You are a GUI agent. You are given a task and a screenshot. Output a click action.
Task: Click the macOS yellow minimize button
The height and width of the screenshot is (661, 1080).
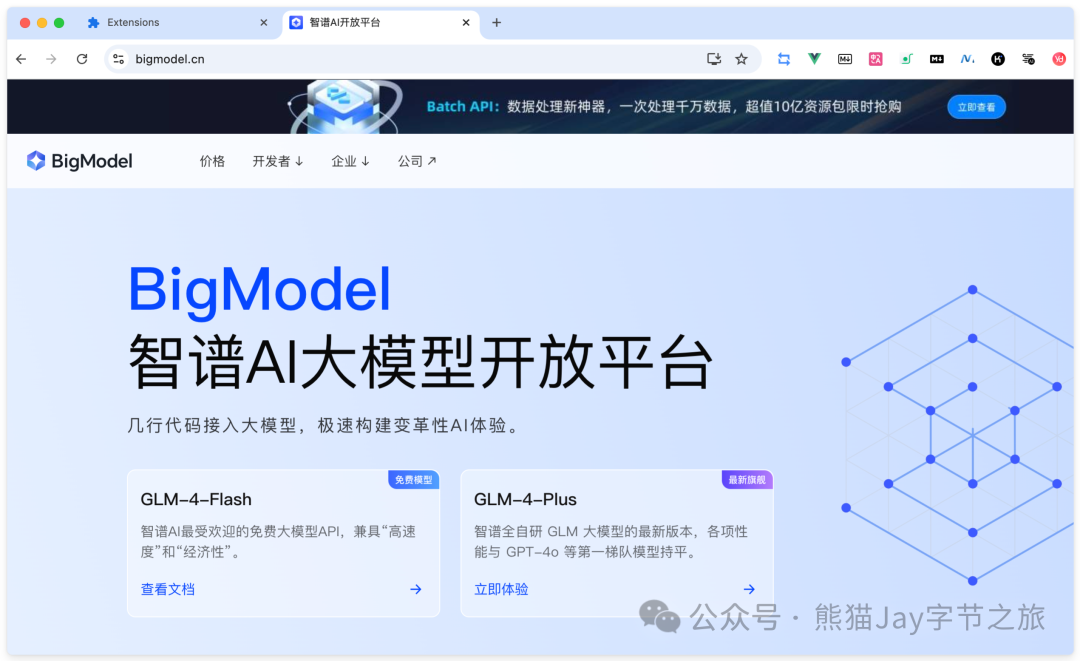pos(42,23)
